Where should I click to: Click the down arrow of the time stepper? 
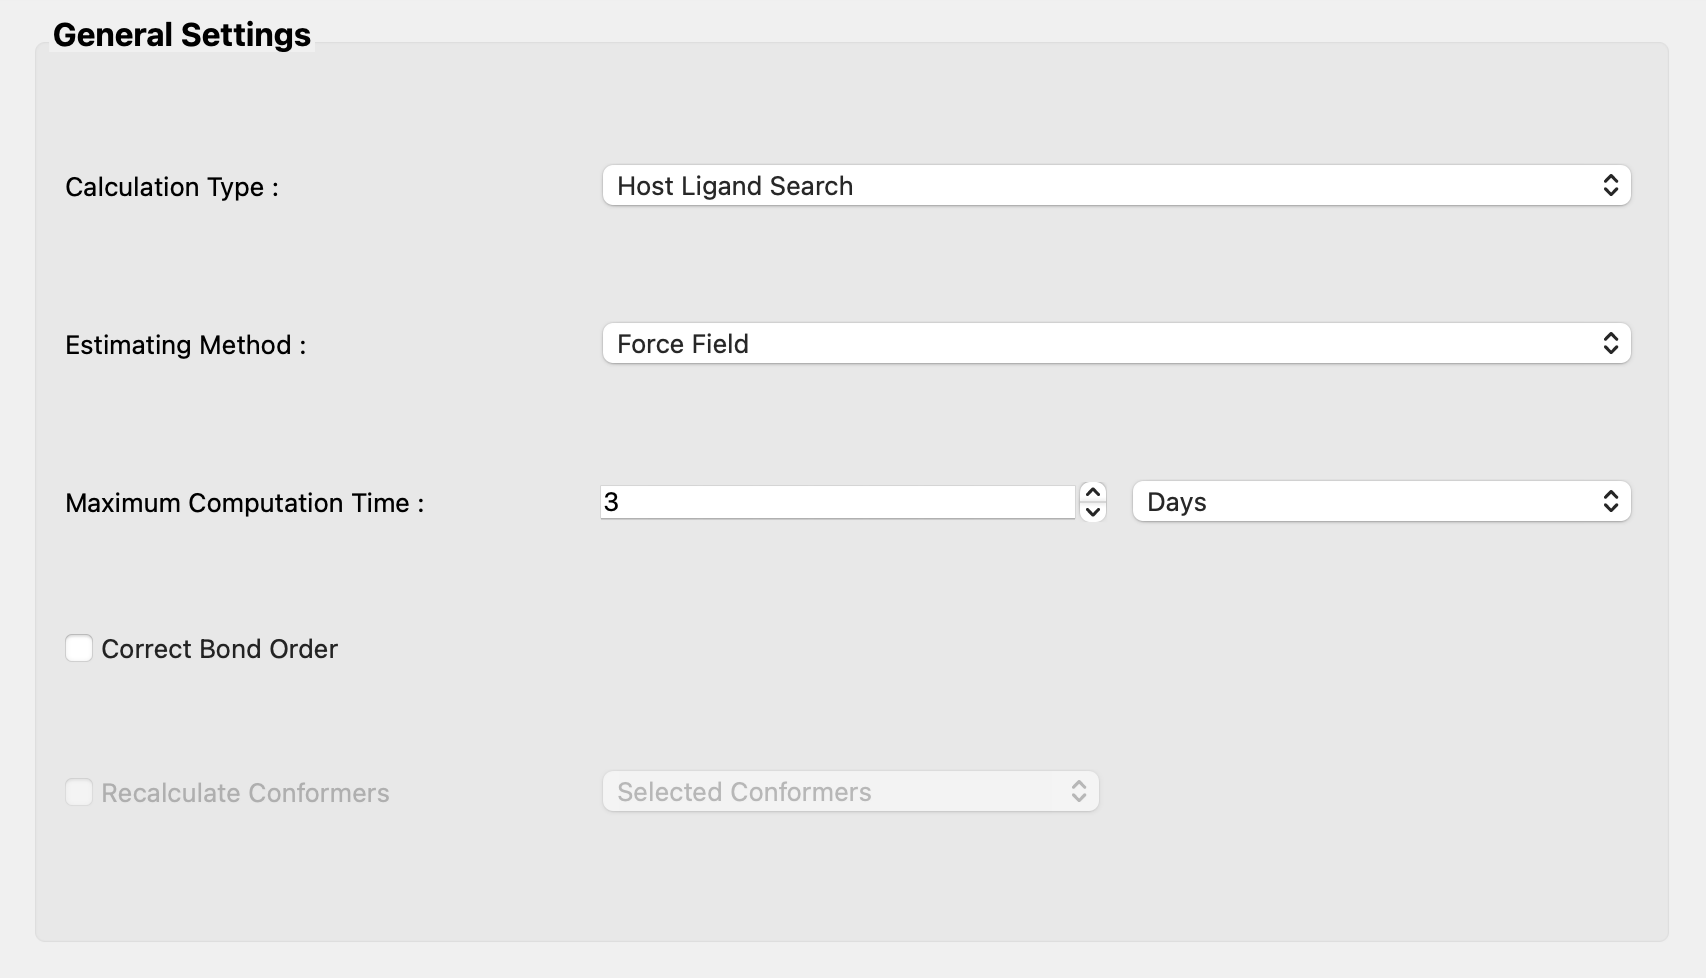(1092, 513)
